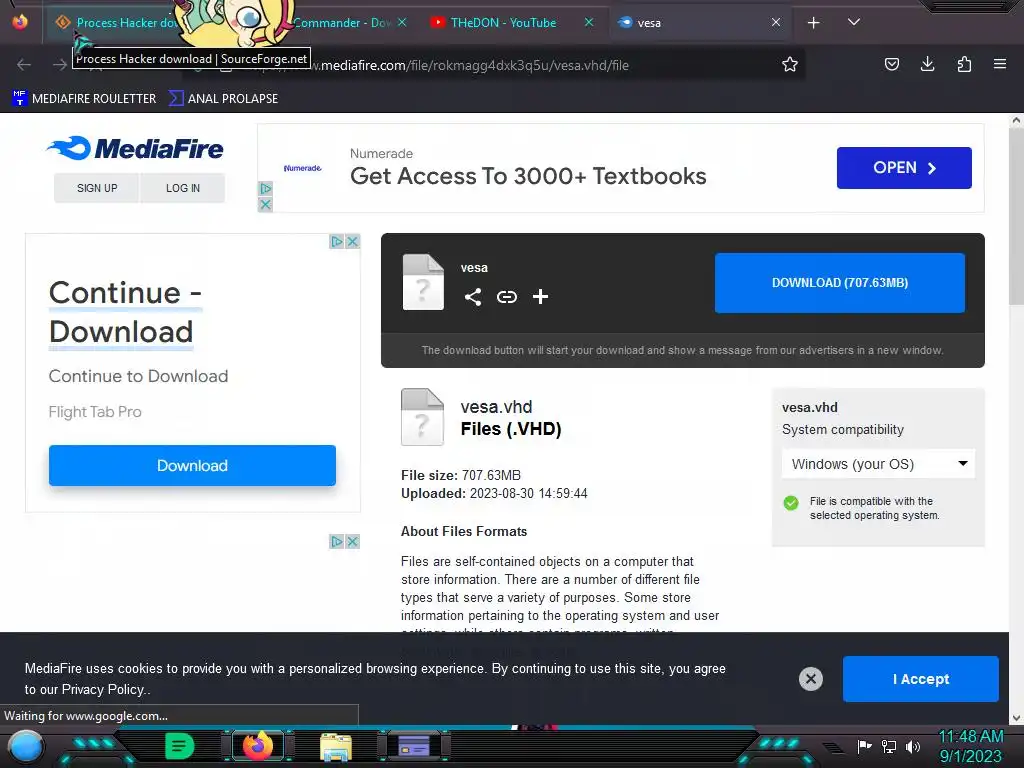Copy link with the chain link icon
This screenshot has width=1024, height=768.
pos(507,297)
